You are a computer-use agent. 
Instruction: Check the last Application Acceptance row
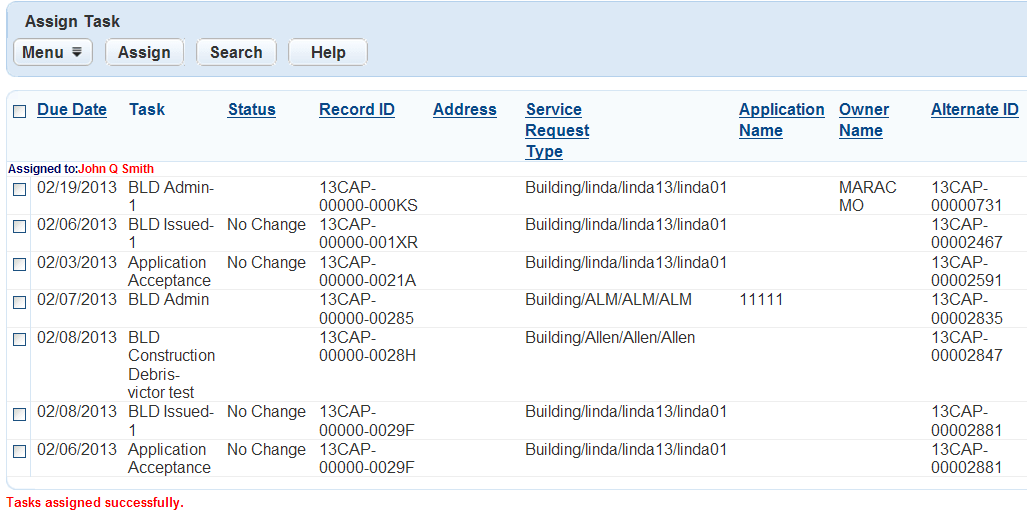(19, 452)
